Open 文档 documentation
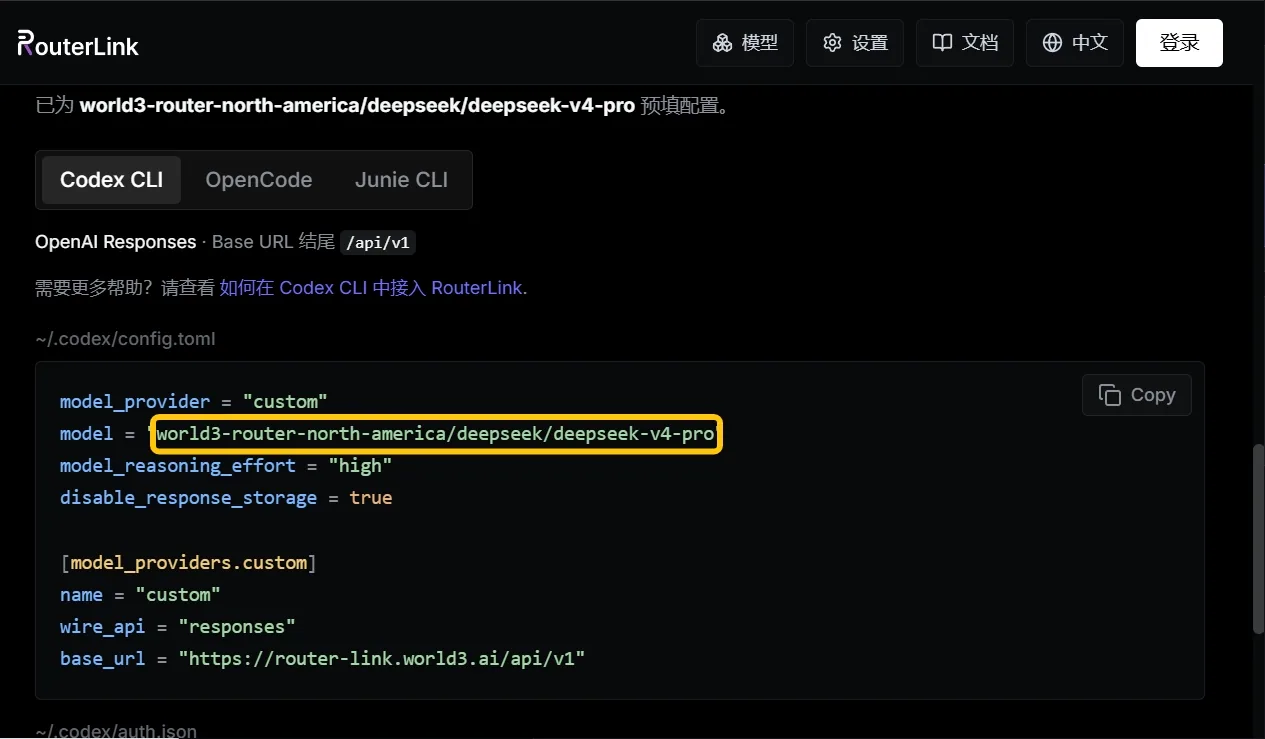This screenshot has height=739, width=1265. 965,43
